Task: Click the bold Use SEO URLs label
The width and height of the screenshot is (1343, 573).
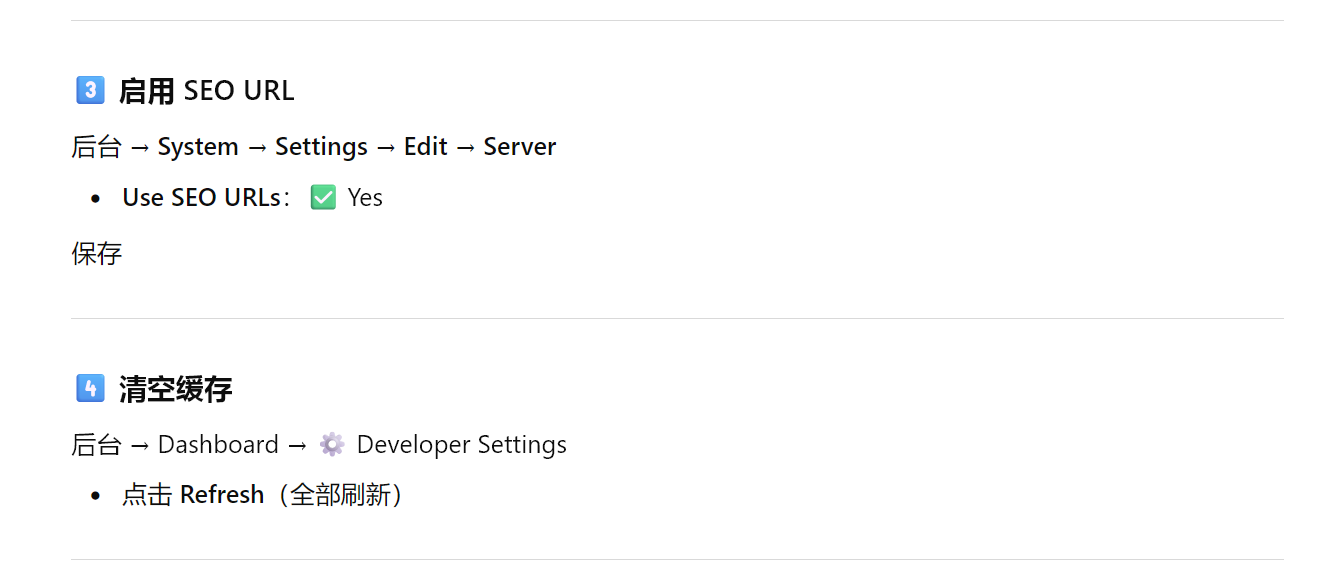Action: (201, 198)
